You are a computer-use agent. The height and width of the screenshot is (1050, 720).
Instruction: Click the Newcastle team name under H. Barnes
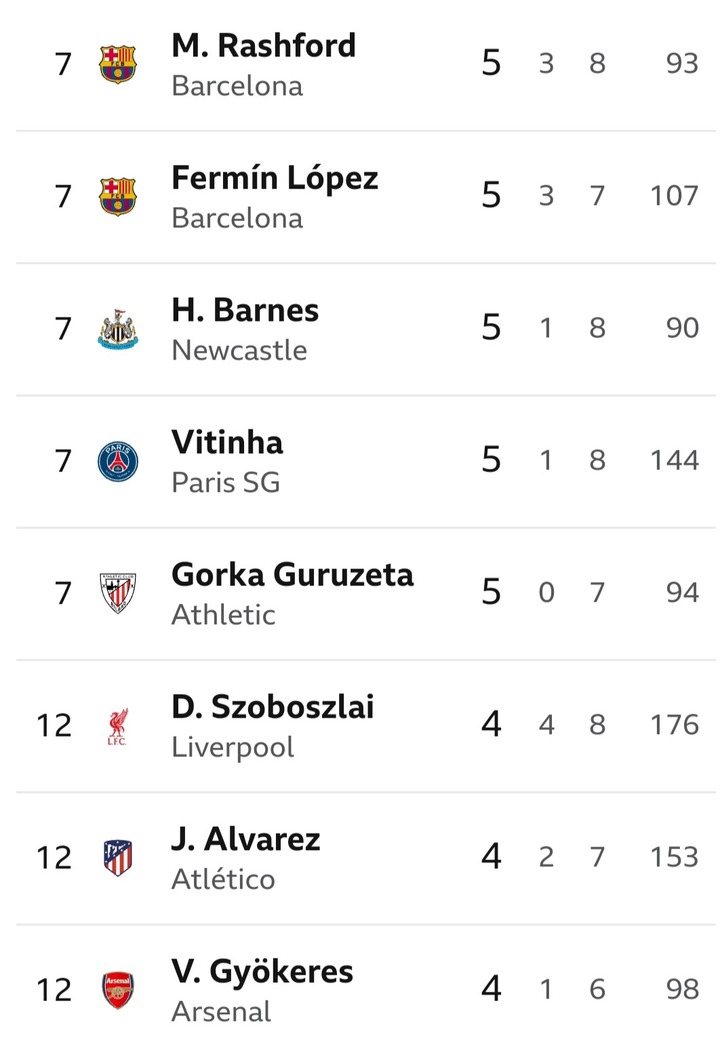pyautogui.click(x=239, y=350)
